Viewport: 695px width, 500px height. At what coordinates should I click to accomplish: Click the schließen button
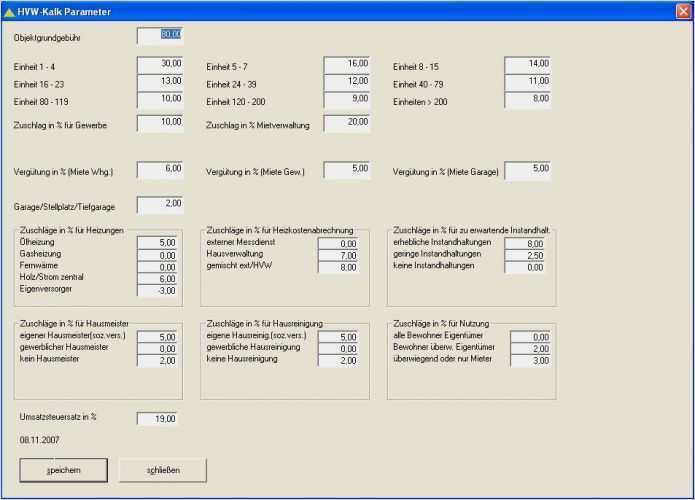coord(163,470)
